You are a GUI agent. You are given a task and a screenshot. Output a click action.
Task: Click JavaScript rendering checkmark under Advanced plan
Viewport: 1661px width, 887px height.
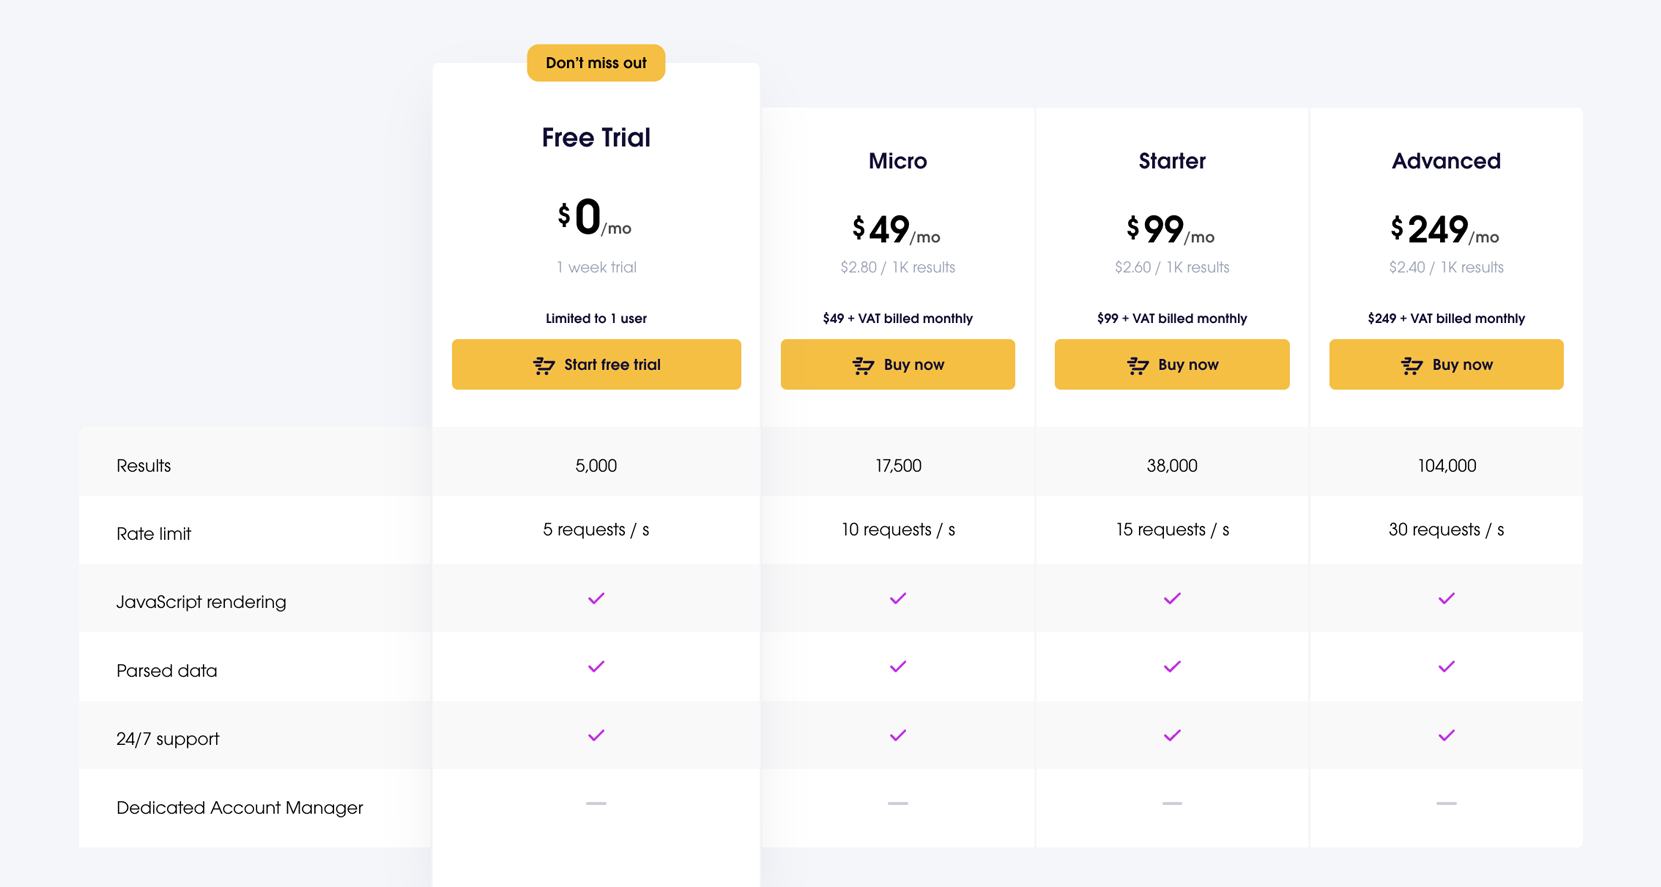(x=1446, y=598)
